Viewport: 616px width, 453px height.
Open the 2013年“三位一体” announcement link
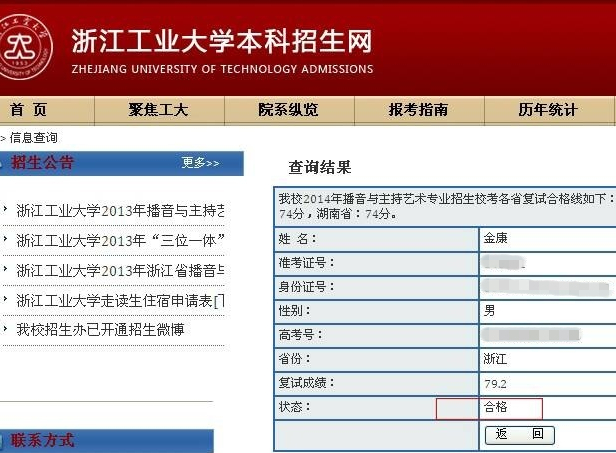(x=120, y=240)
